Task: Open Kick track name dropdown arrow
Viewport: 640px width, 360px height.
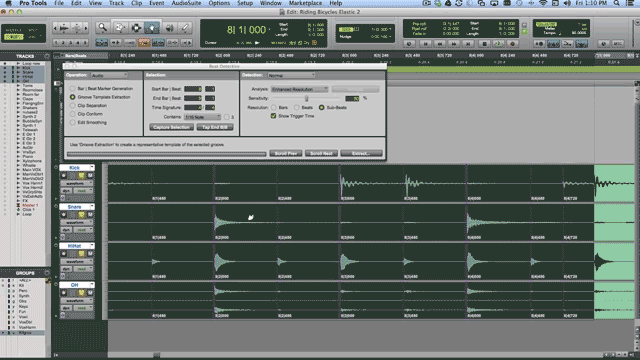Action: [x=92, y=167]
